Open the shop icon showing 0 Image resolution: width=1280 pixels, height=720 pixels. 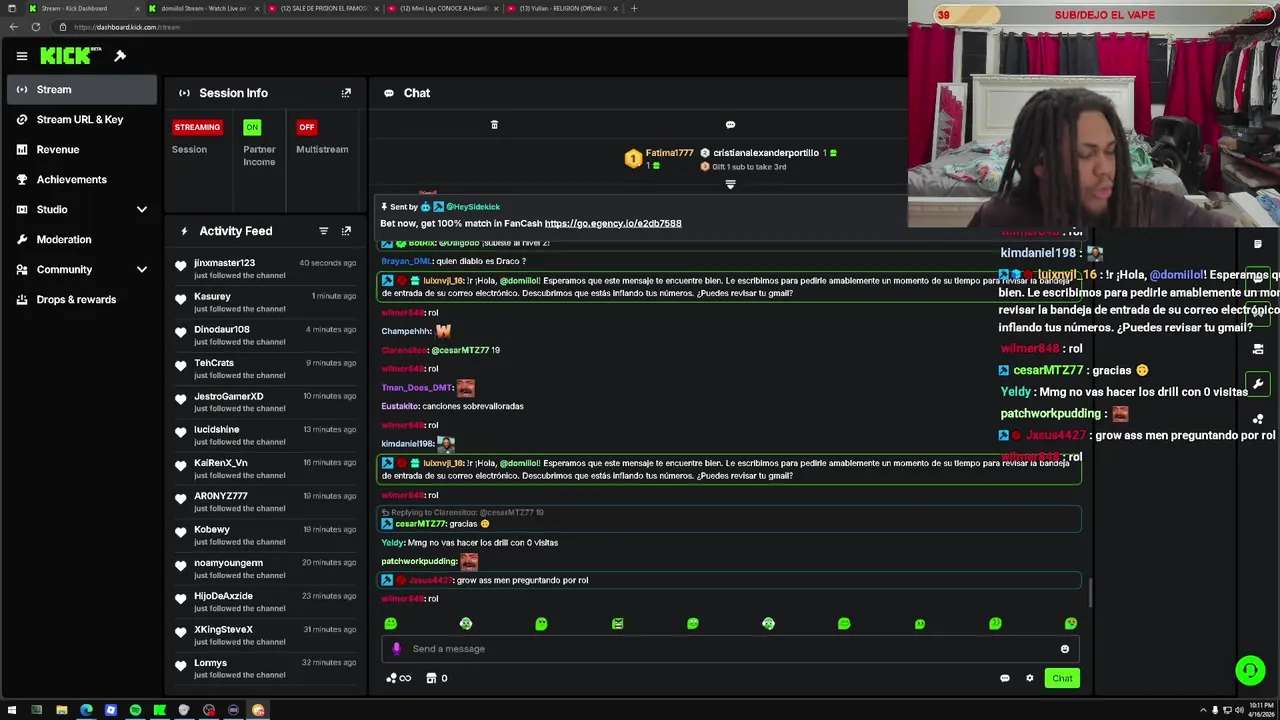436,678
